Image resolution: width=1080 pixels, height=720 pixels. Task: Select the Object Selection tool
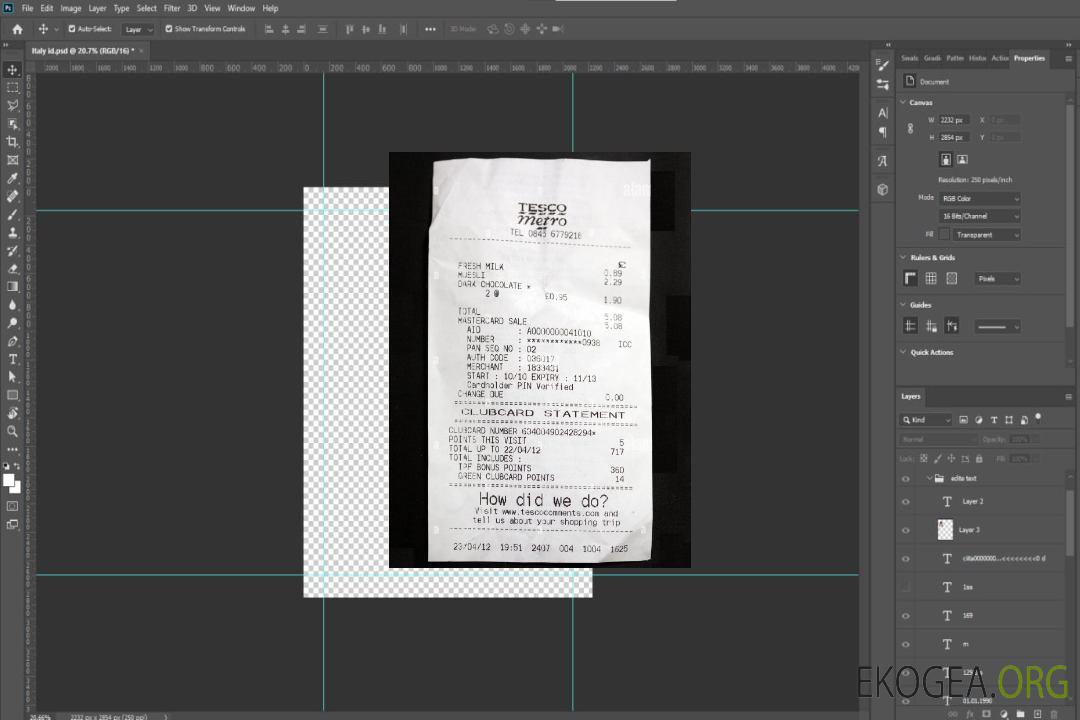pos(12,124)
